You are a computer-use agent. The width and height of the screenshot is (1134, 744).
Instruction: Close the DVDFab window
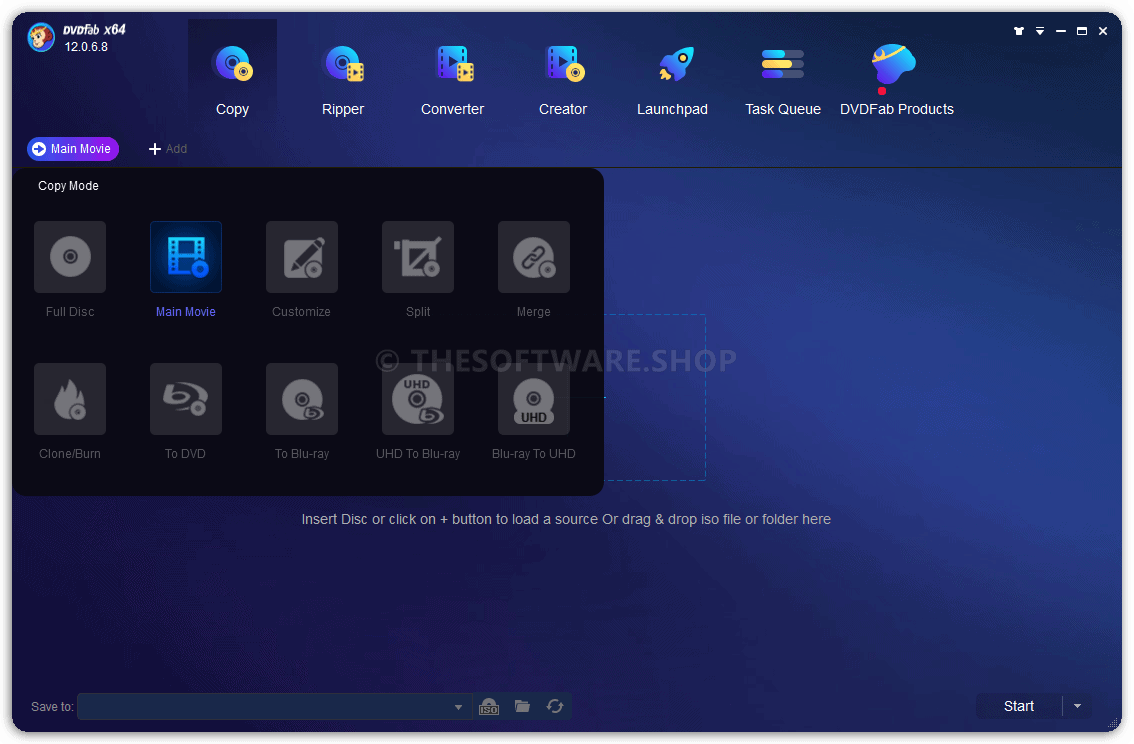click(x=1103, y=31)
